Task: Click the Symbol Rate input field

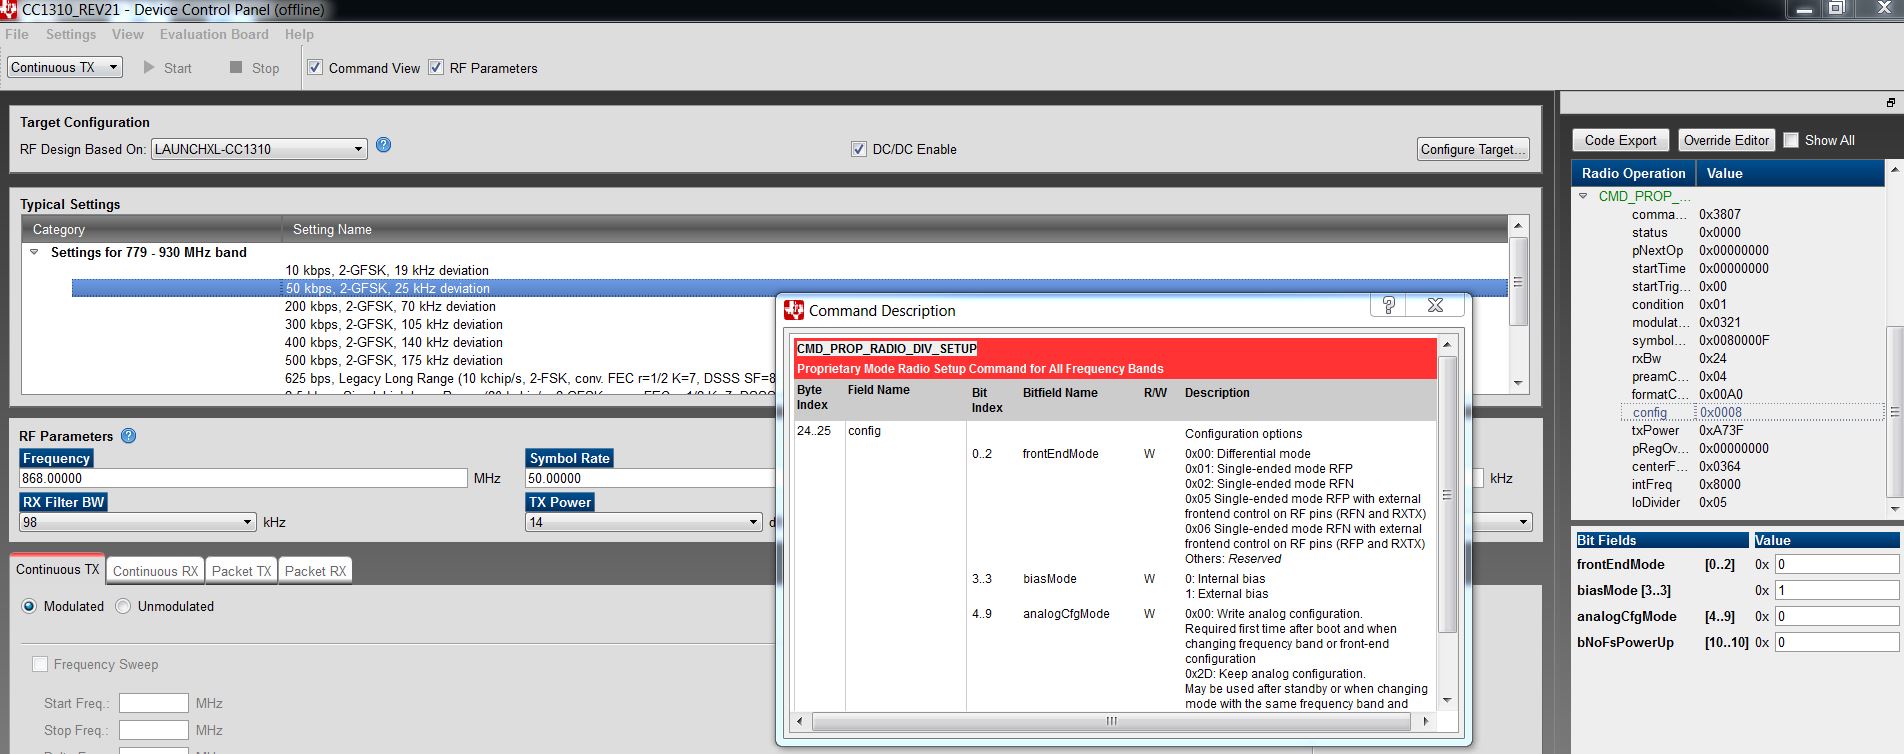Action: coord(650,478)
